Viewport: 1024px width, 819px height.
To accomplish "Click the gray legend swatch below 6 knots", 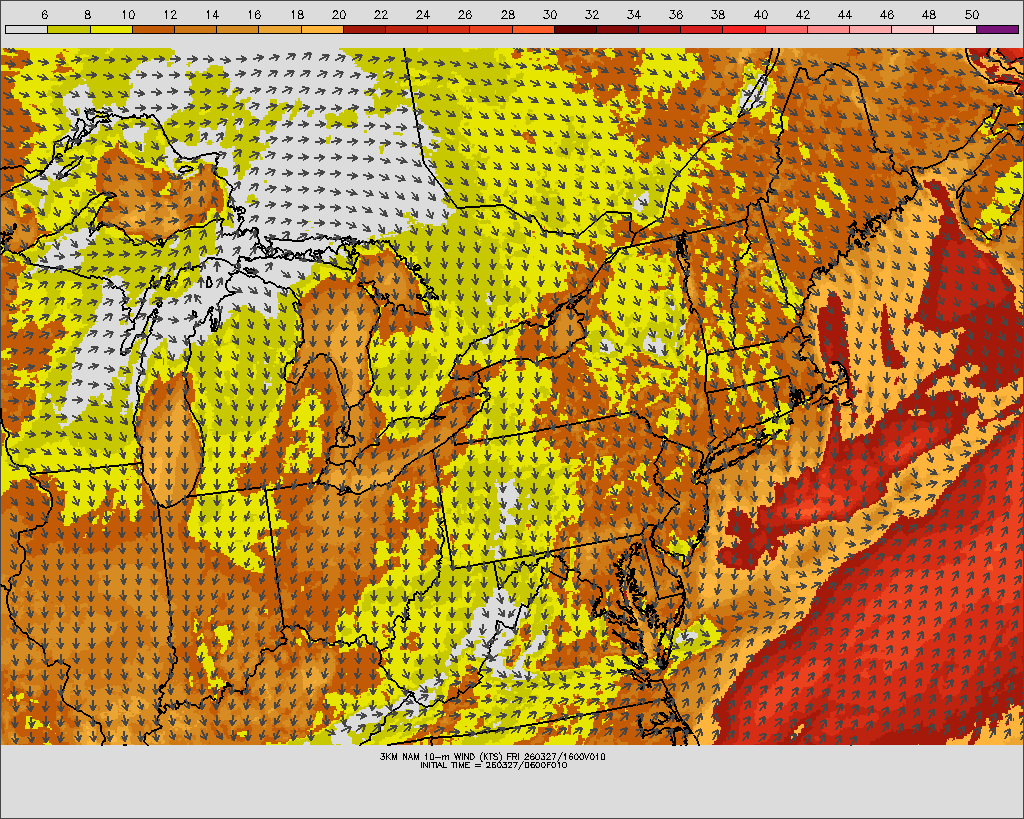I will point(26,29).
